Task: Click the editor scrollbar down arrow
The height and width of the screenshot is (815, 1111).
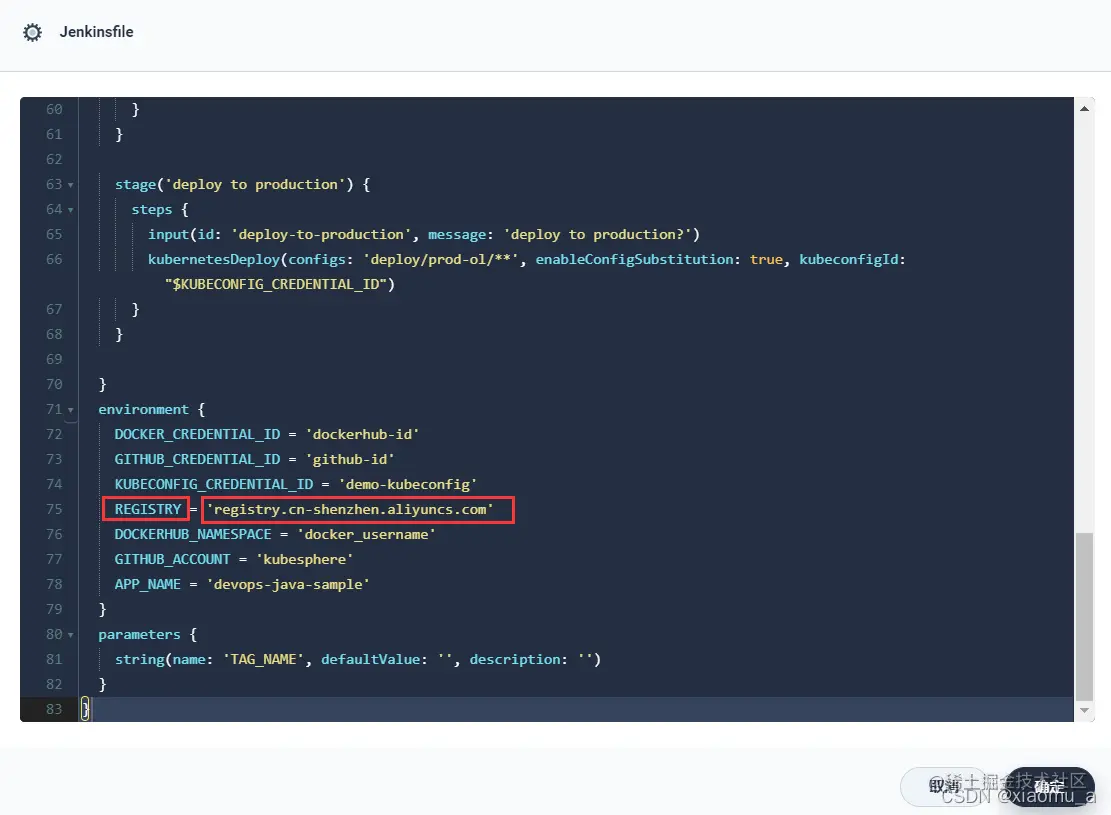Action: point(1084,710)
